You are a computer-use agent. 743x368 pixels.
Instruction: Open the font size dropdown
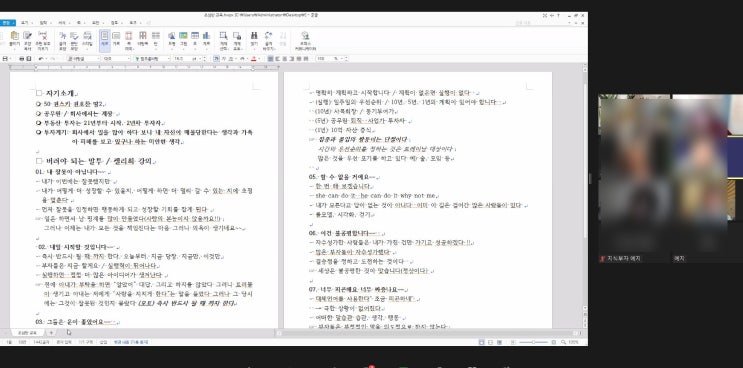point(188,59)
